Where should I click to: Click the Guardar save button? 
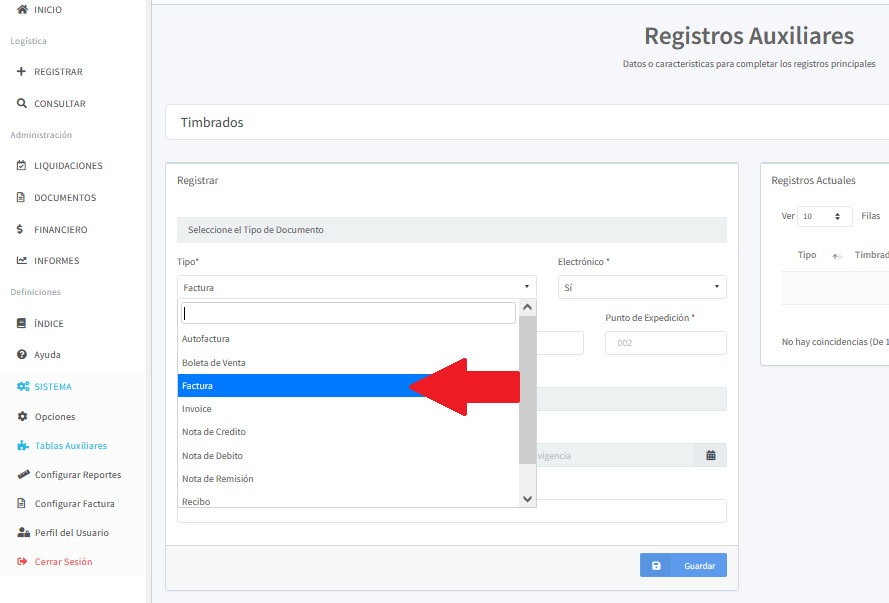(684, 566)
